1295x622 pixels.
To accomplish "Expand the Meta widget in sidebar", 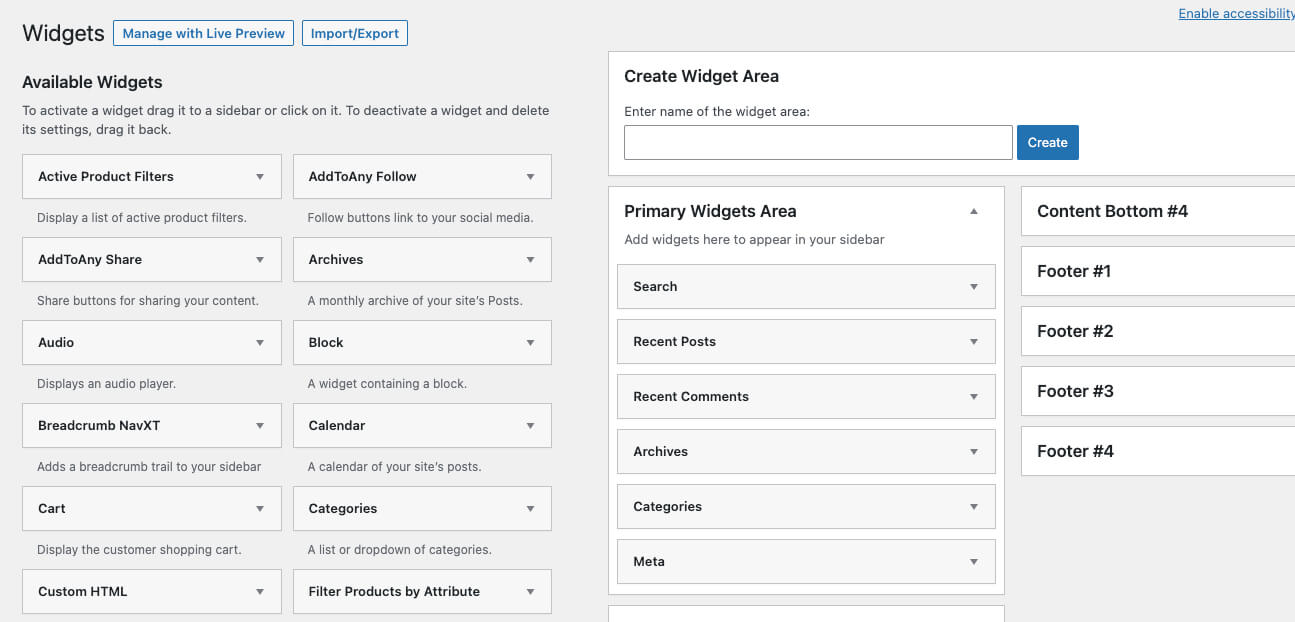I will pos(973,562).
